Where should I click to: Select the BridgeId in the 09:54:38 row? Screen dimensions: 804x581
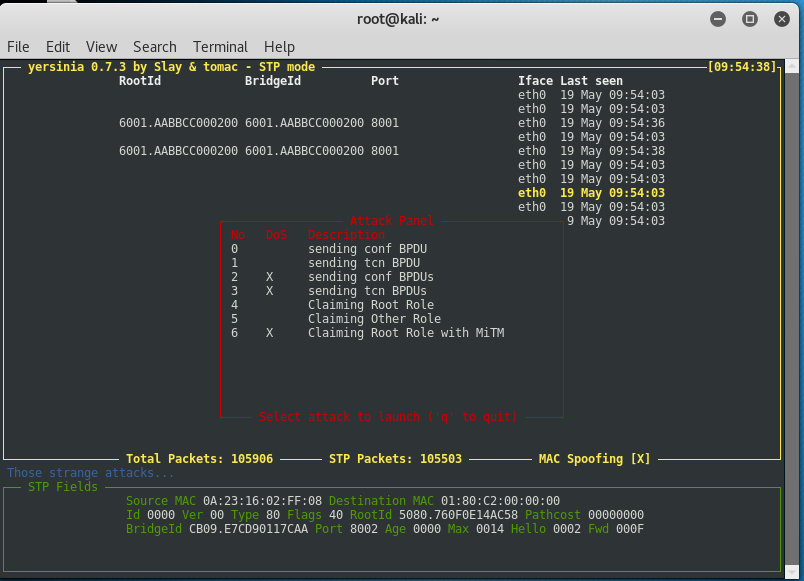pos(305,151)
